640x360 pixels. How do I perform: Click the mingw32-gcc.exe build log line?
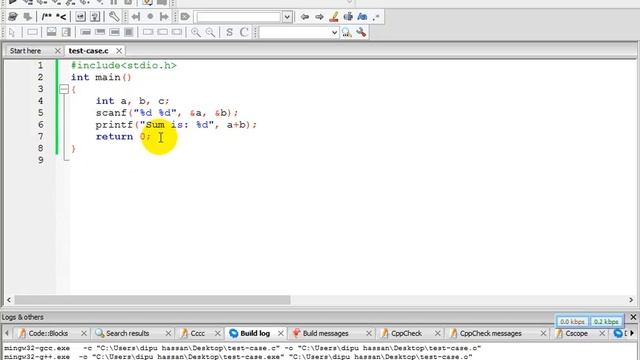[243, 348]
